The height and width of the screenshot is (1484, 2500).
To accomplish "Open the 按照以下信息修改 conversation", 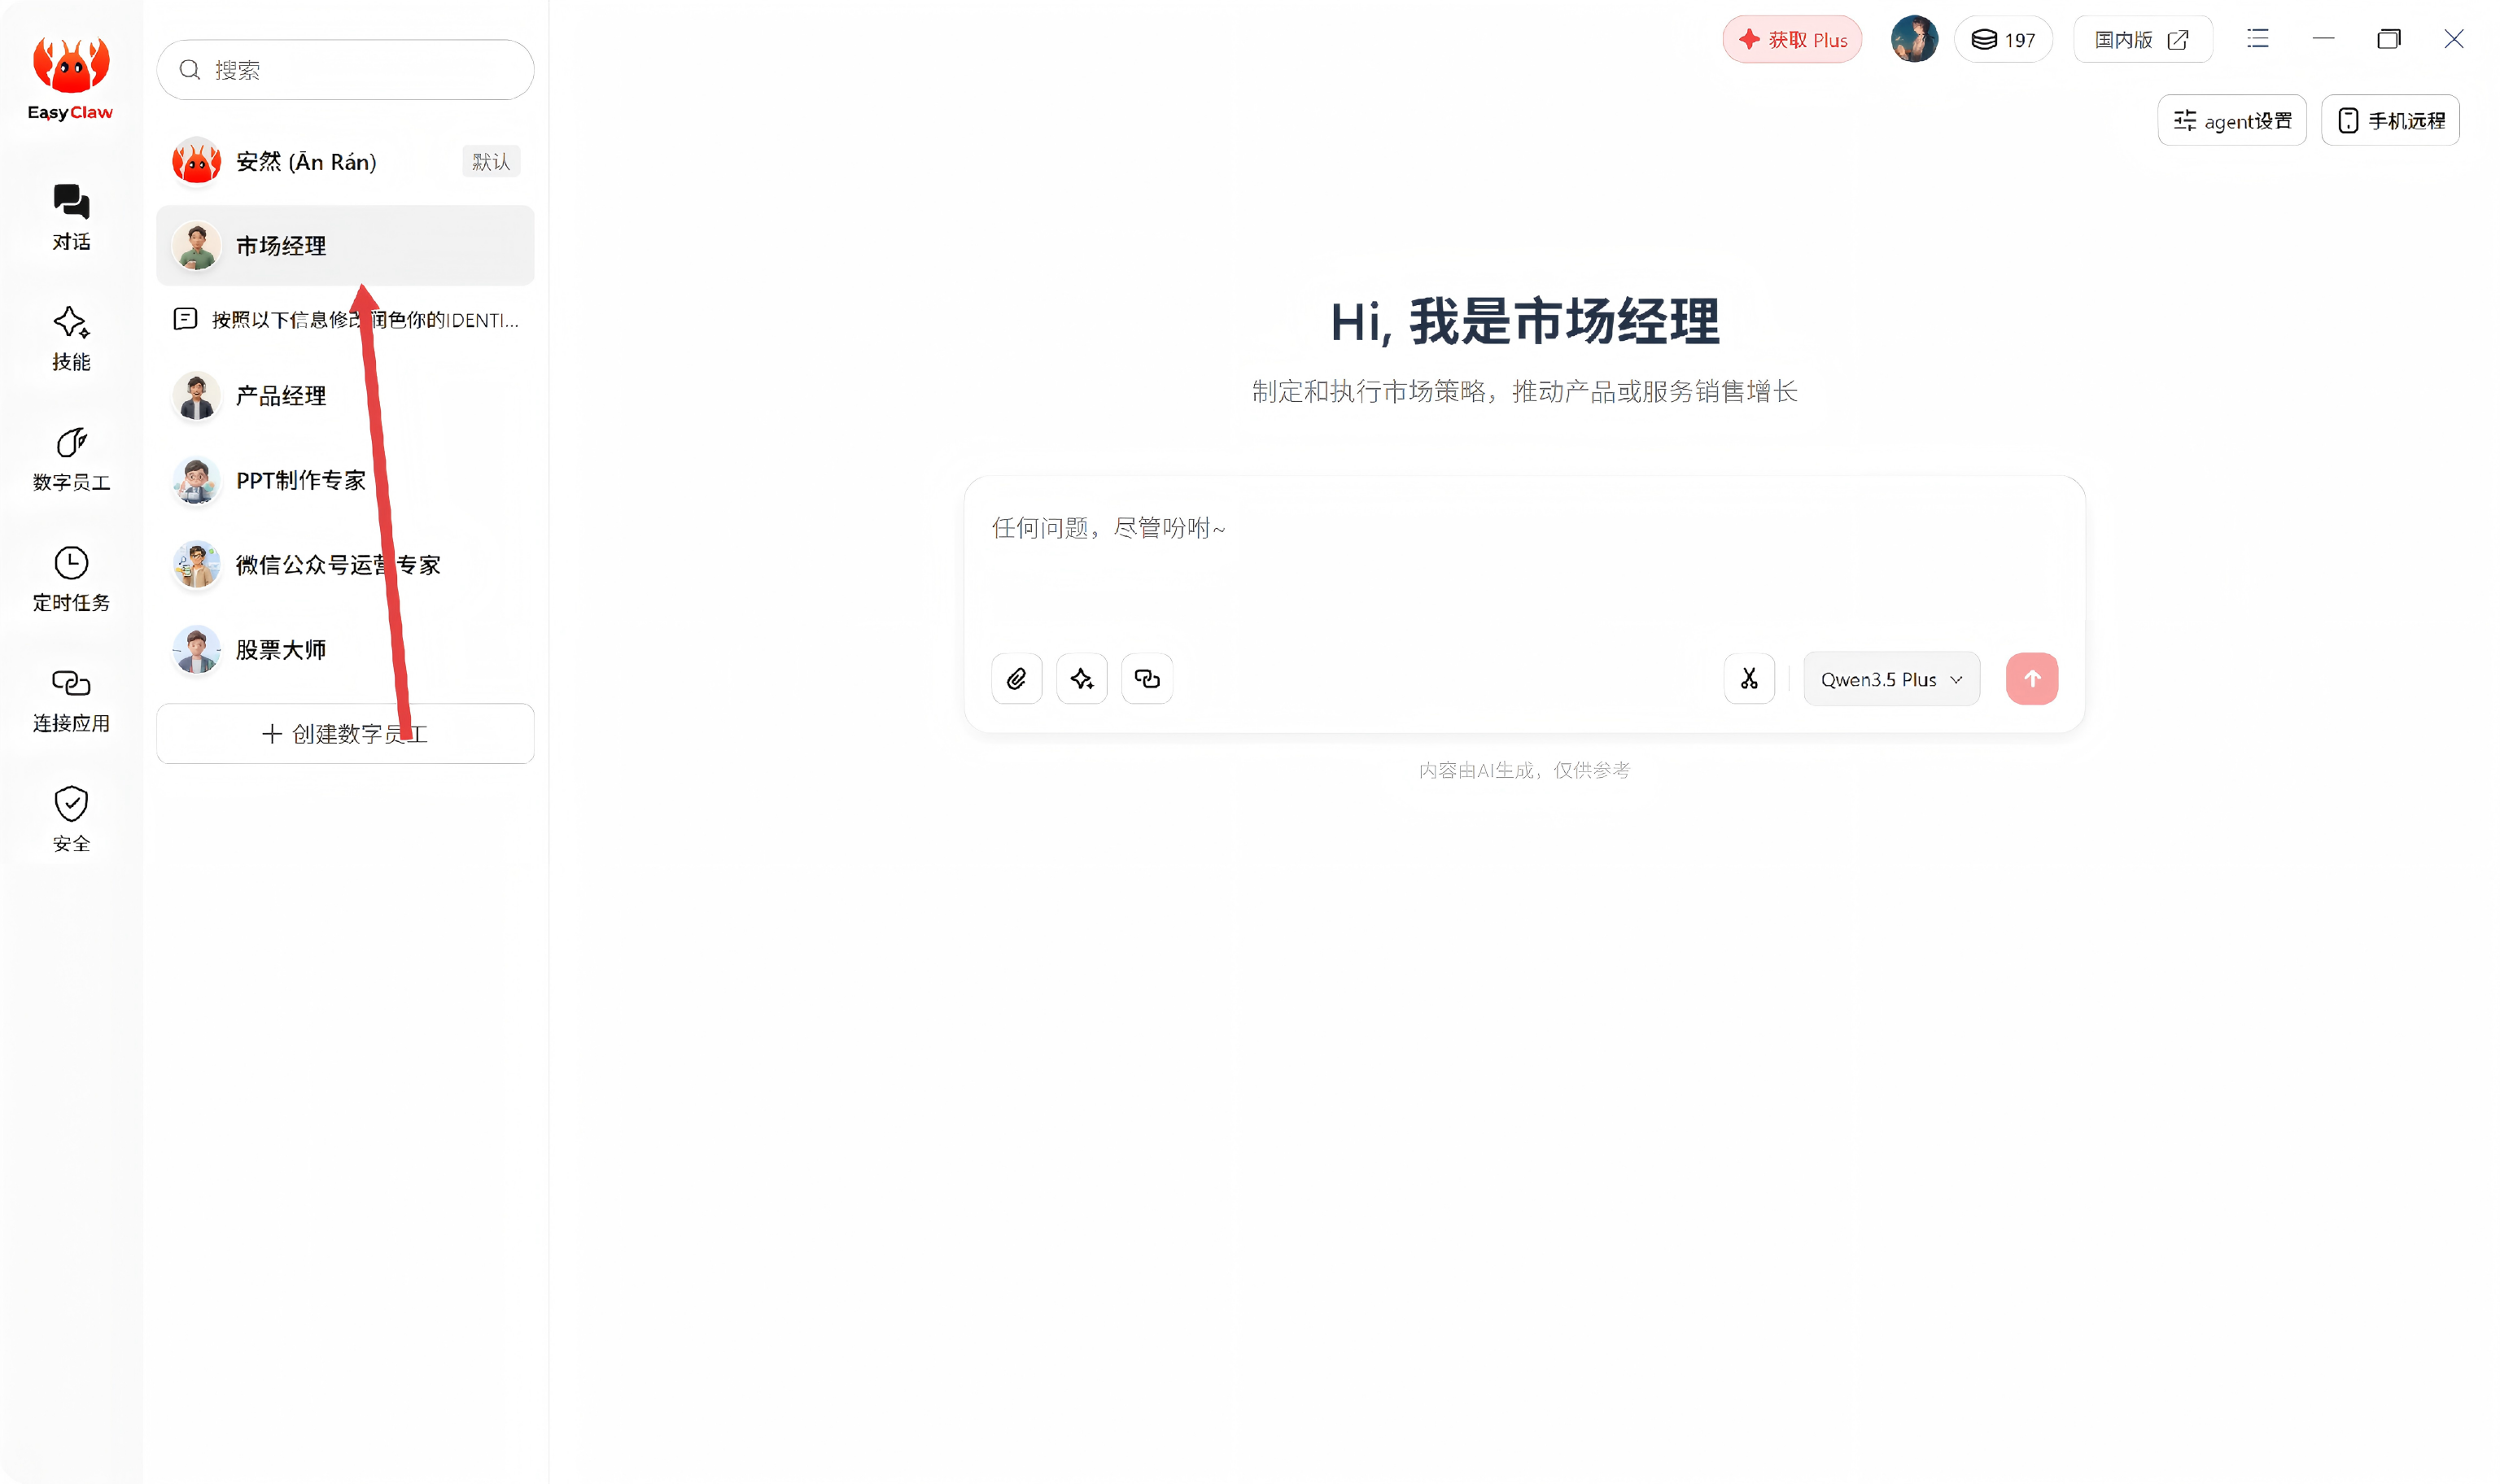I will click(x=345, y=320).
